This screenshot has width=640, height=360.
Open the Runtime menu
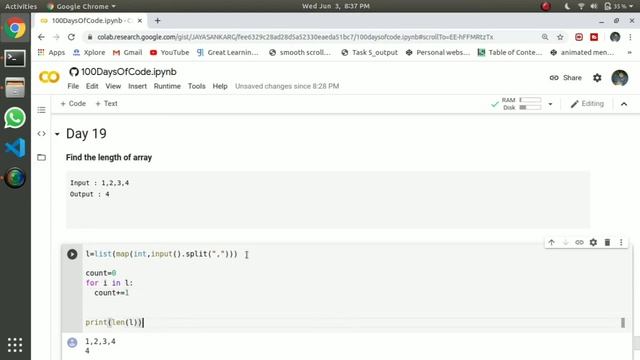coord(167,86)
